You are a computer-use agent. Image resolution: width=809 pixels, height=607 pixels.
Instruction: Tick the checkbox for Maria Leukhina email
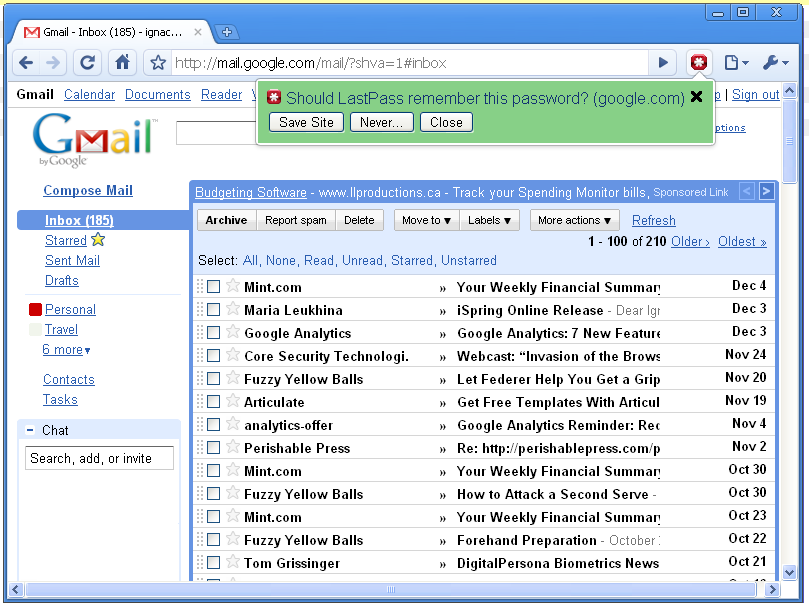click(214, 310)
